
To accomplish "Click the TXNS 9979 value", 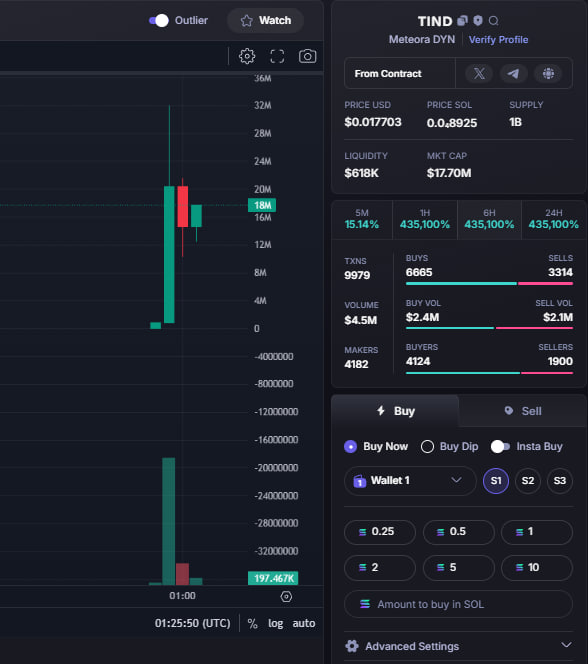I will tap(357, 275).
